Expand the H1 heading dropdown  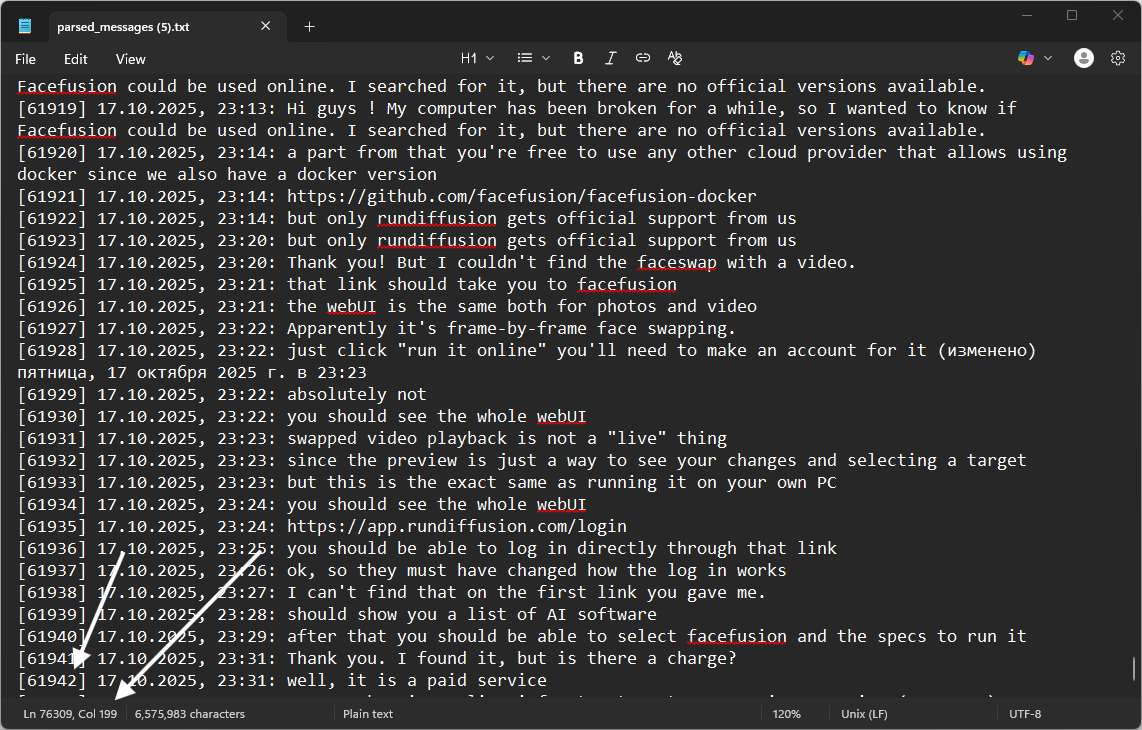477,59
